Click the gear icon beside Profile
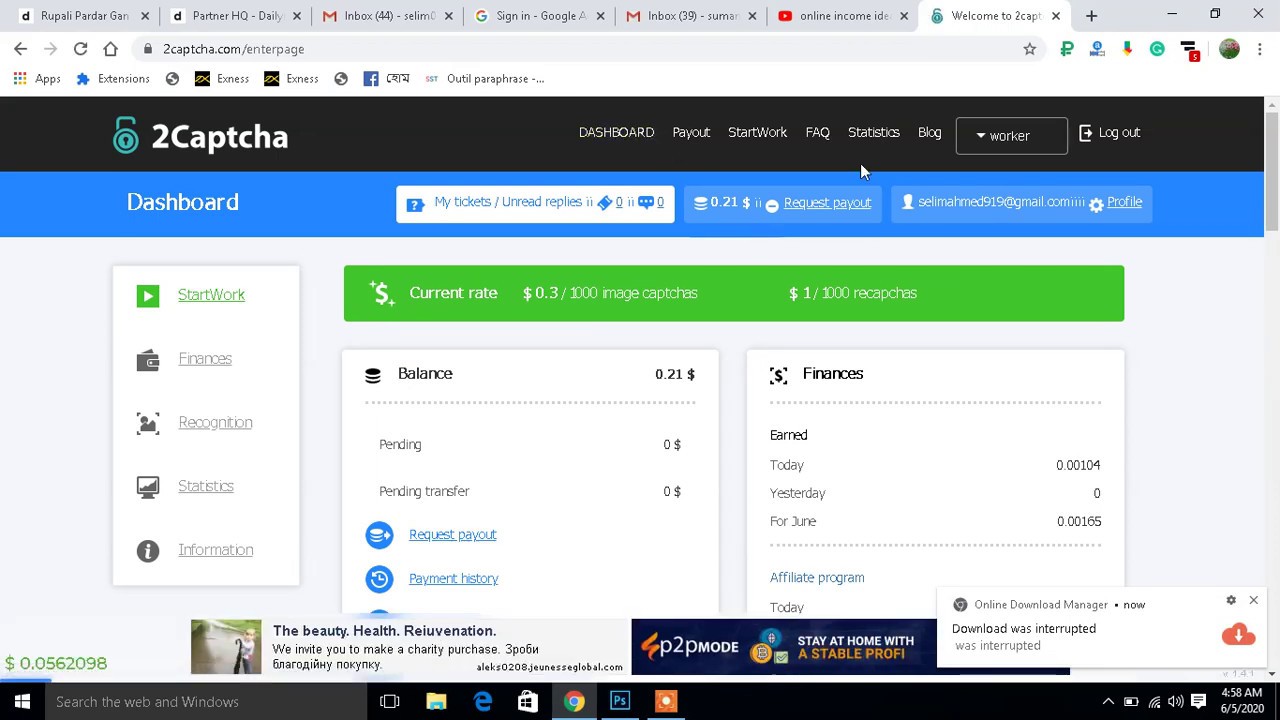The width and height of the screenshot is (1280, 720). [x=1096, y=204]
